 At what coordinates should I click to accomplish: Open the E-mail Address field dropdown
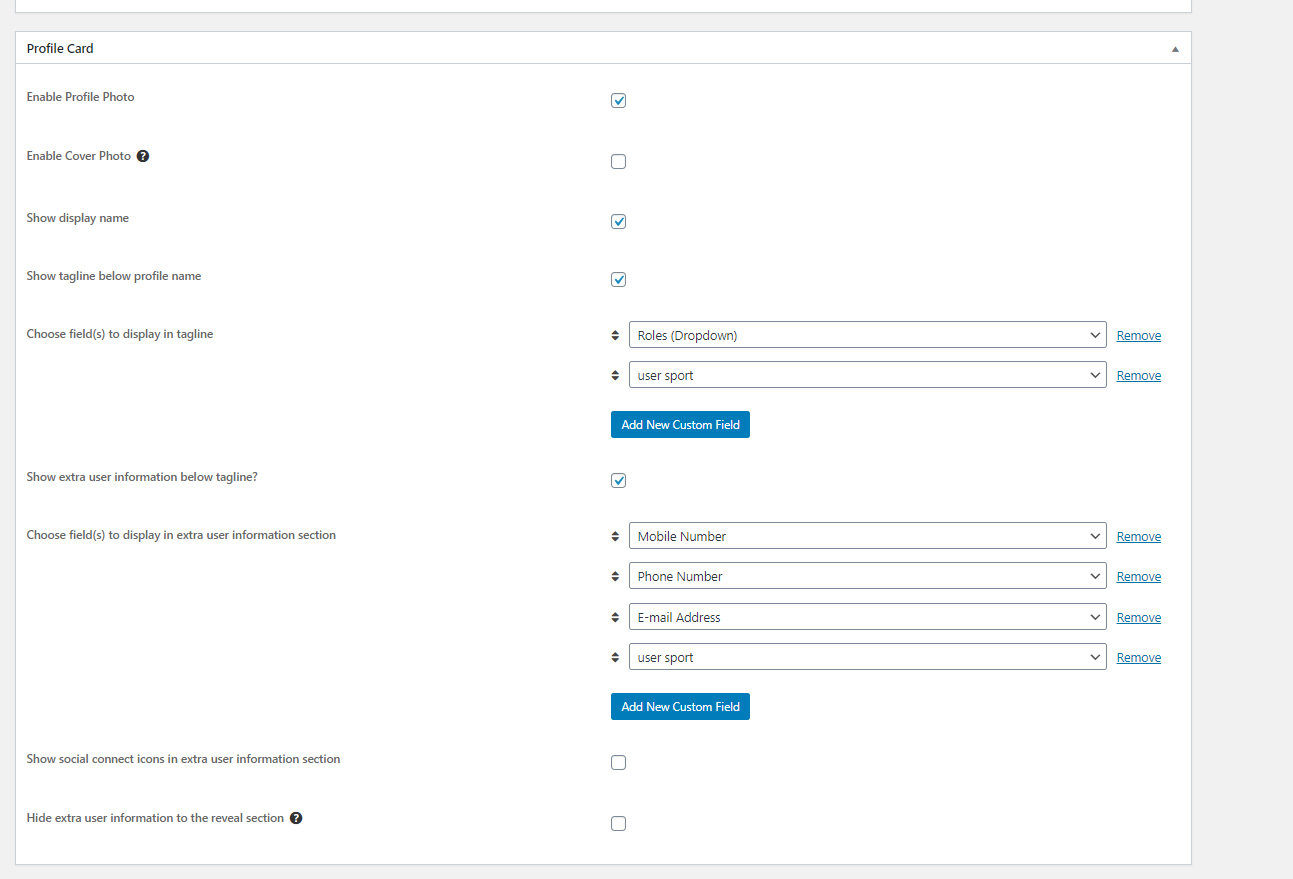point(867,618)
